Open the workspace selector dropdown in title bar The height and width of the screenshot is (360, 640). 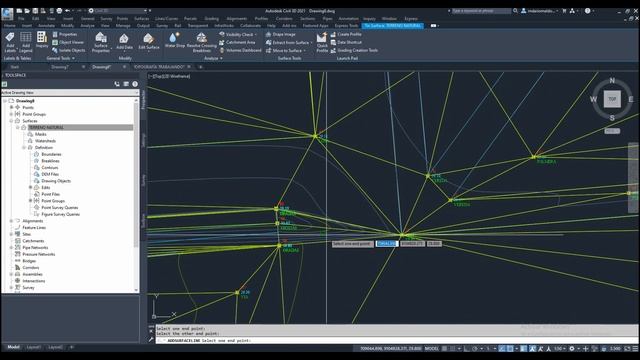point(118,11)
